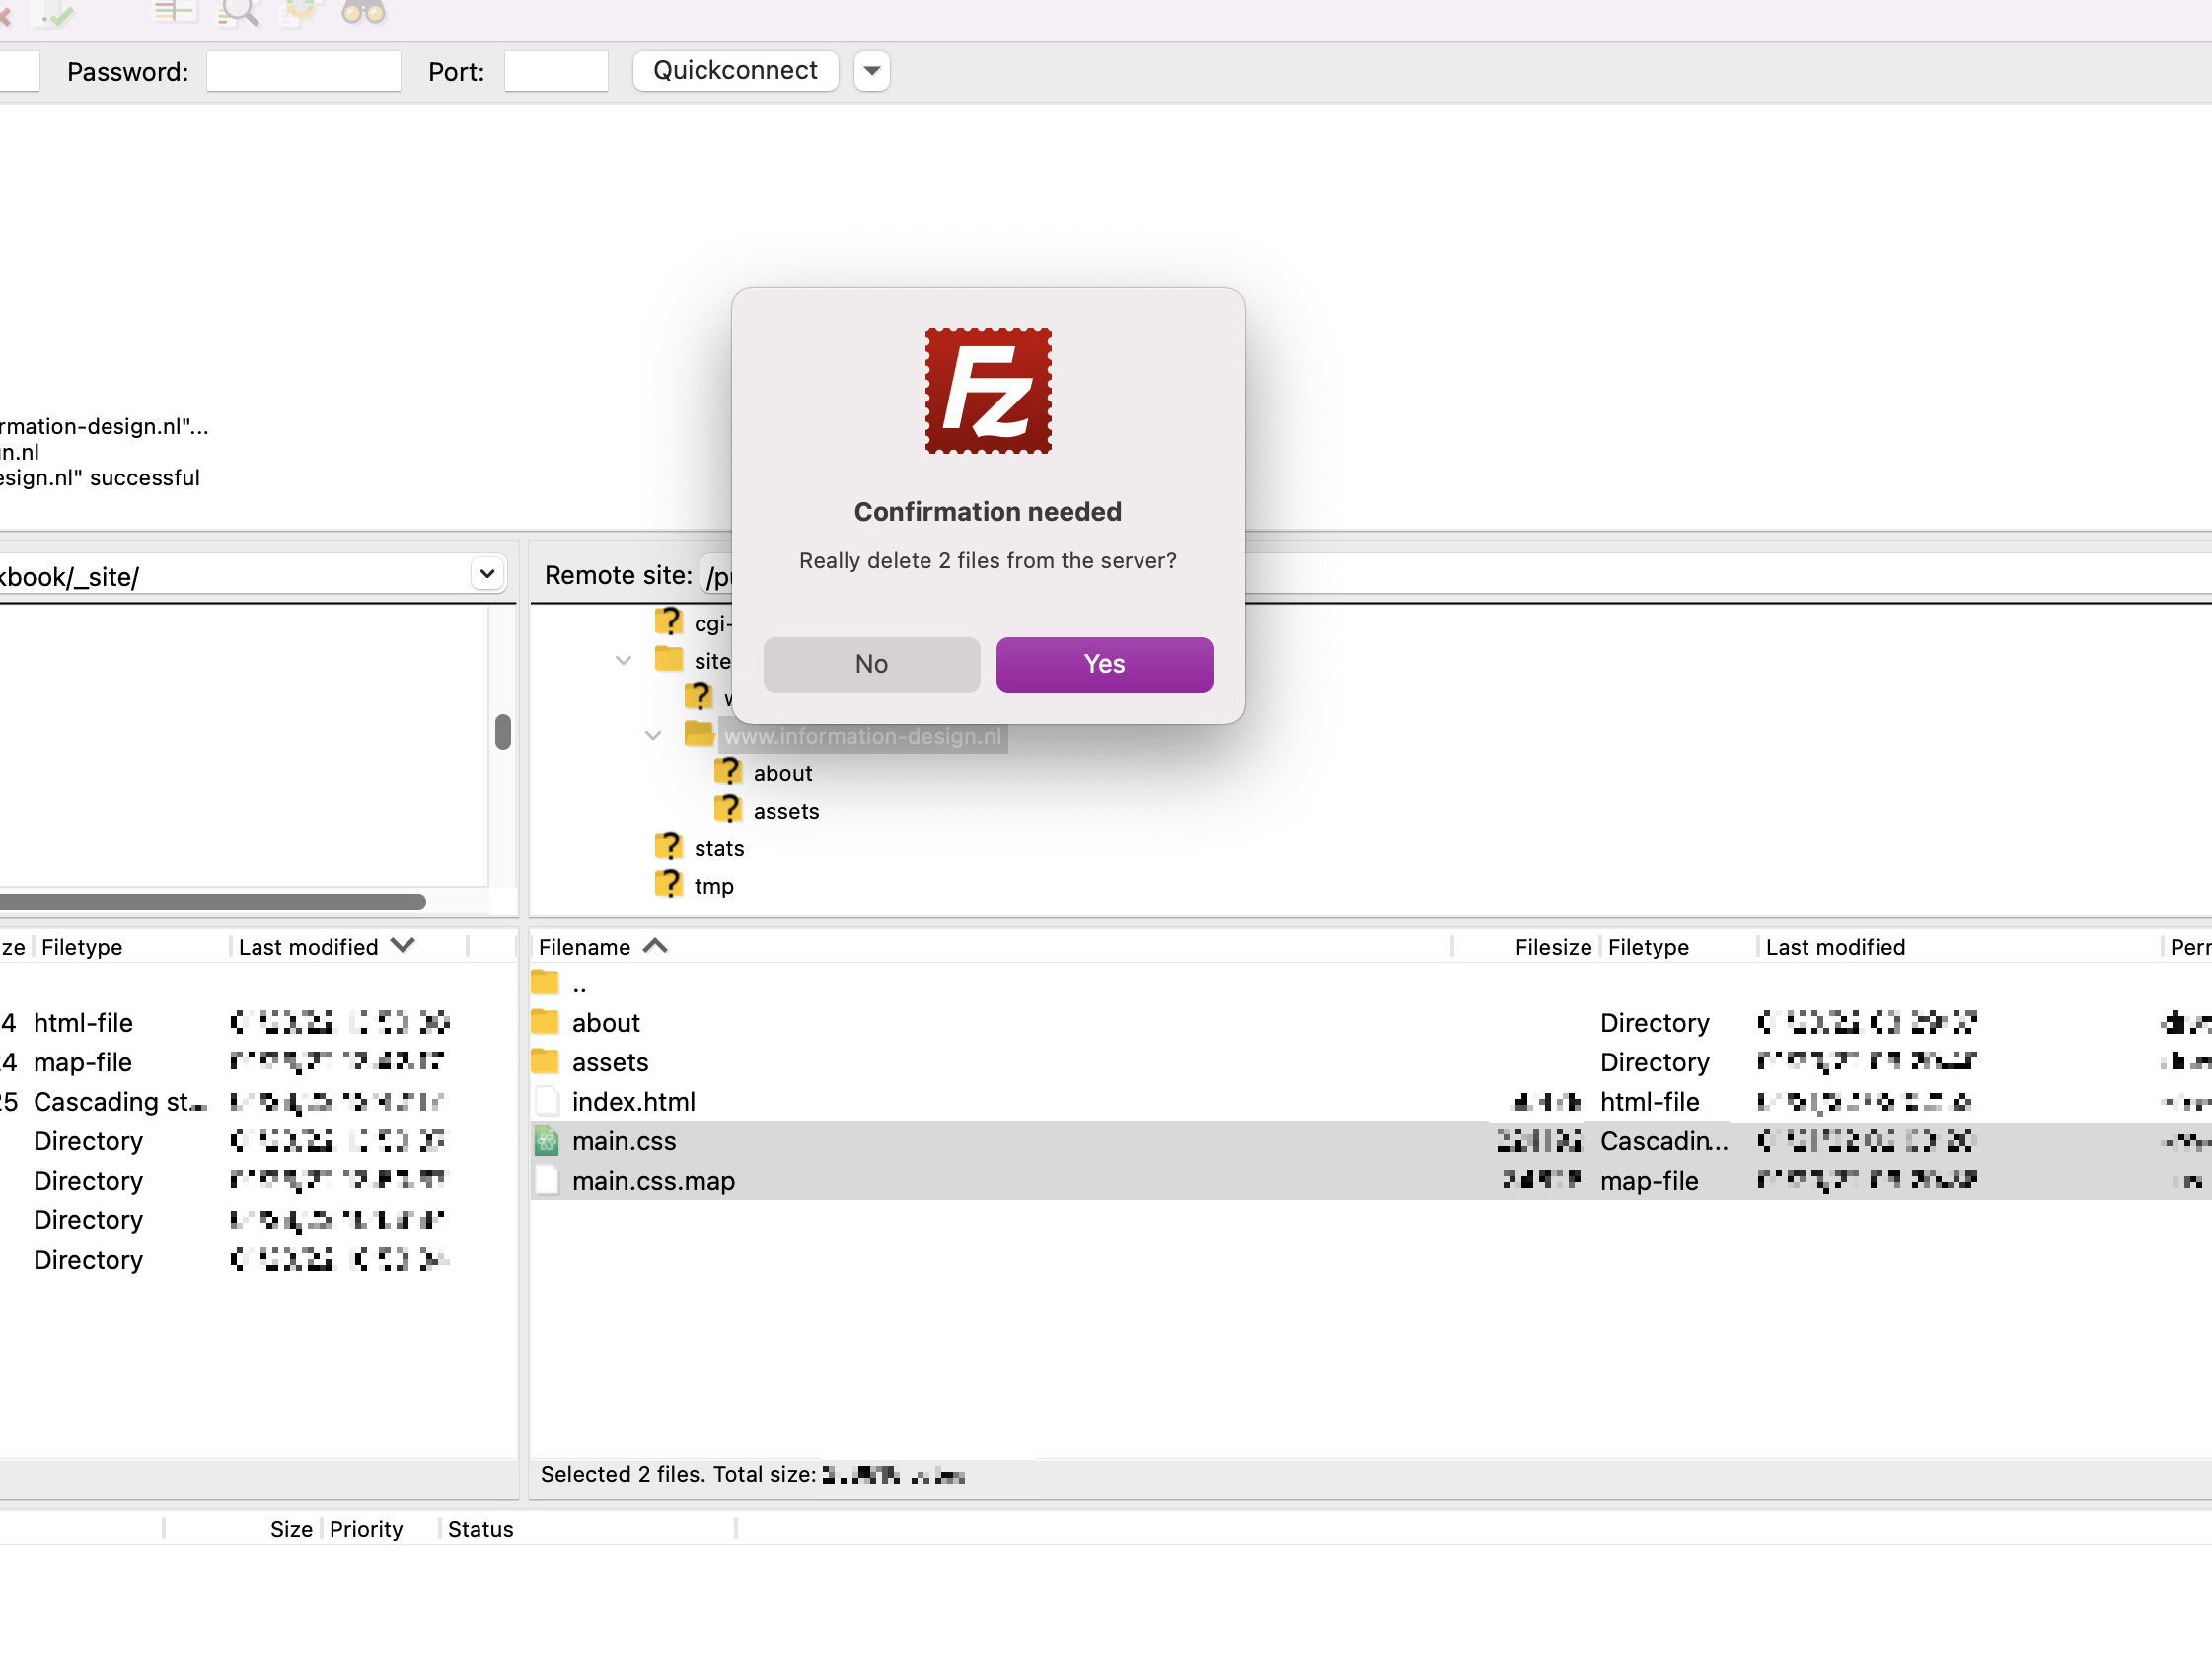Open the Quickconnect options dropdown arrow
The height and width of the screenshot is (1677, 2212).
(x=871, y=70)
